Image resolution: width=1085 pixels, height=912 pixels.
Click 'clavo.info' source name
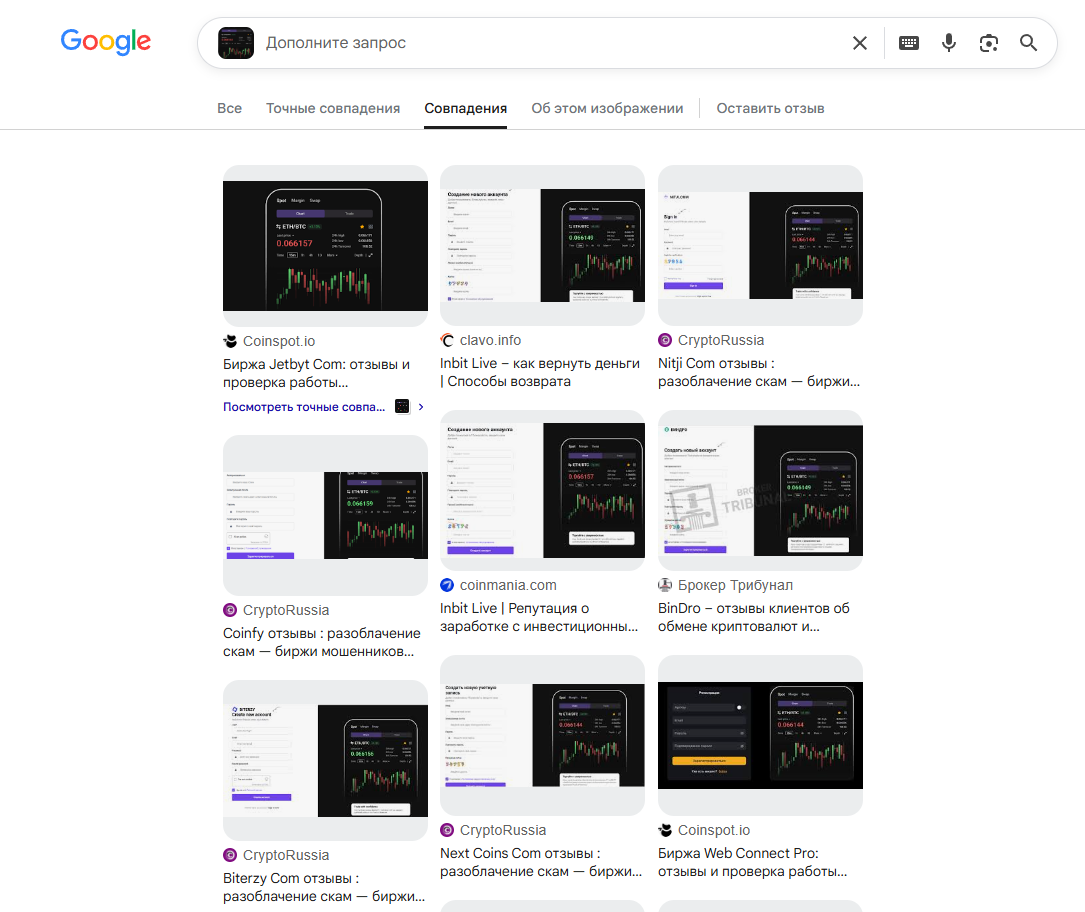click(x=491, y=340)
